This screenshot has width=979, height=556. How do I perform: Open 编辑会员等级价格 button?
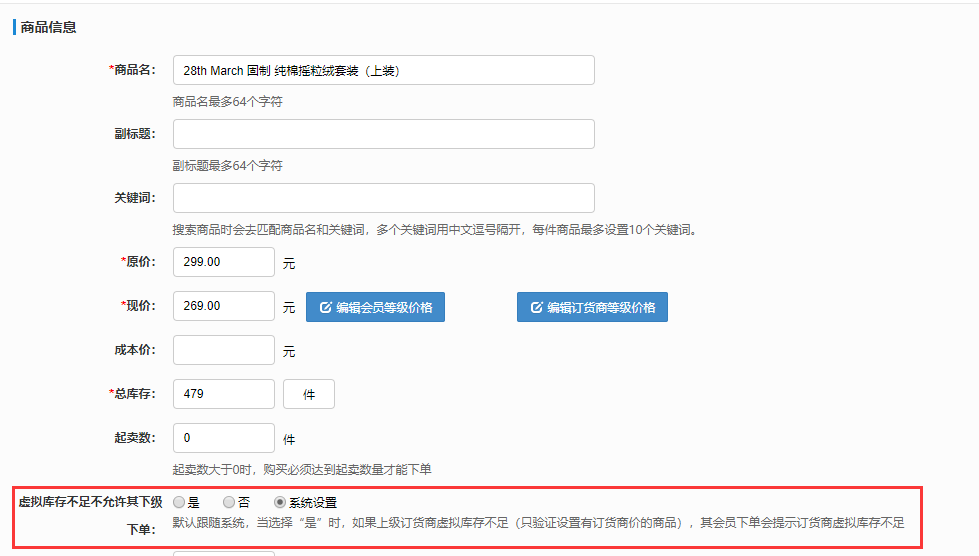coord(375,307)
